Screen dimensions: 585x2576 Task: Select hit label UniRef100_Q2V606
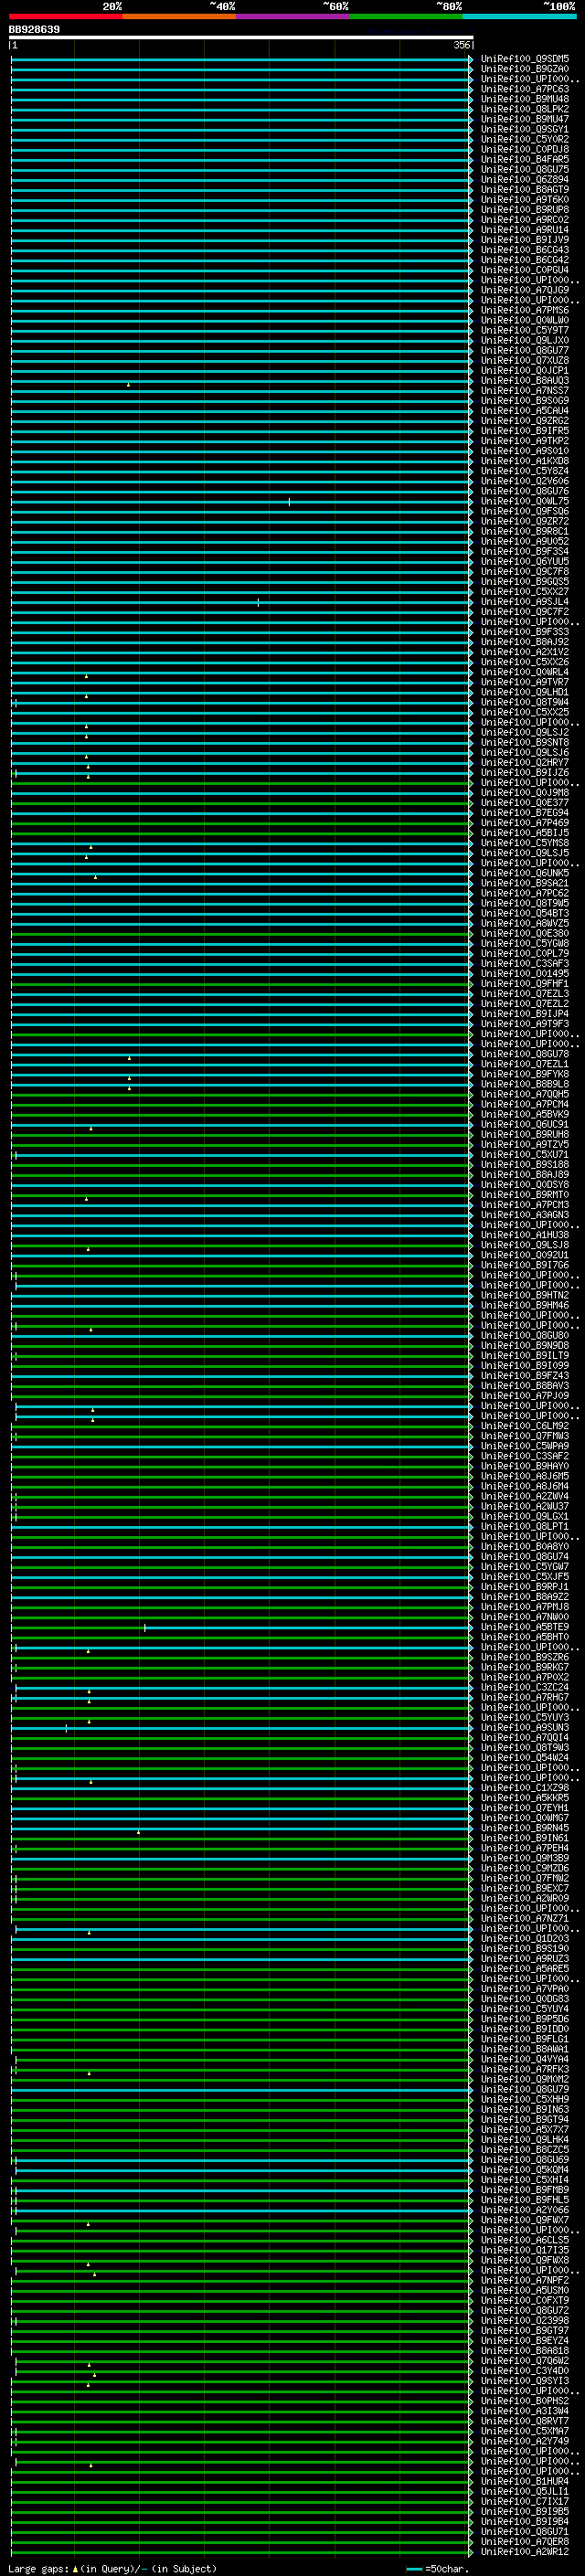[x=525, y=481]
